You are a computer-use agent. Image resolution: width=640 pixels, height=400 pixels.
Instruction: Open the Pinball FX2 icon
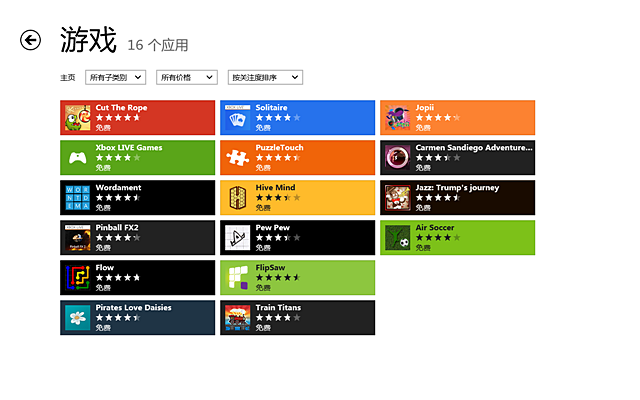coord(78,238)
